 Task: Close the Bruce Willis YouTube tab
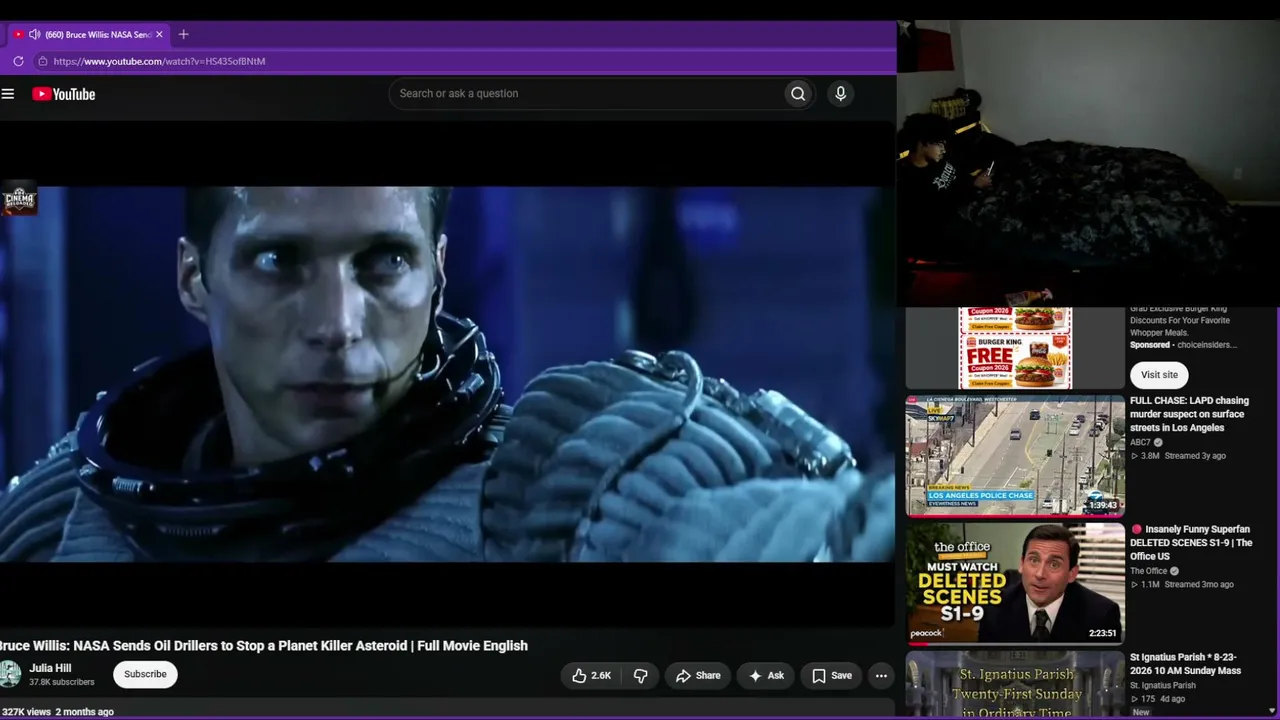(x=159, y=34)
